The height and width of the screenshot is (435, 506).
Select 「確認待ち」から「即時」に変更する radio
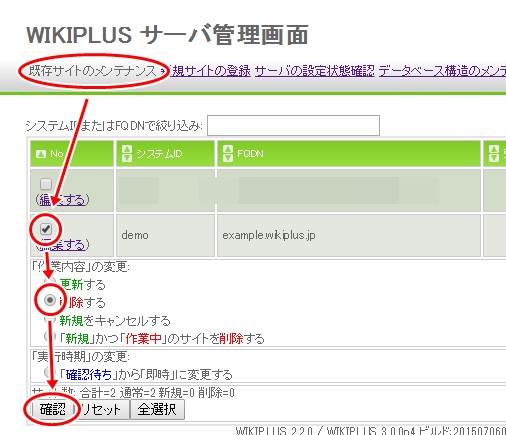[x=50, y=372]
